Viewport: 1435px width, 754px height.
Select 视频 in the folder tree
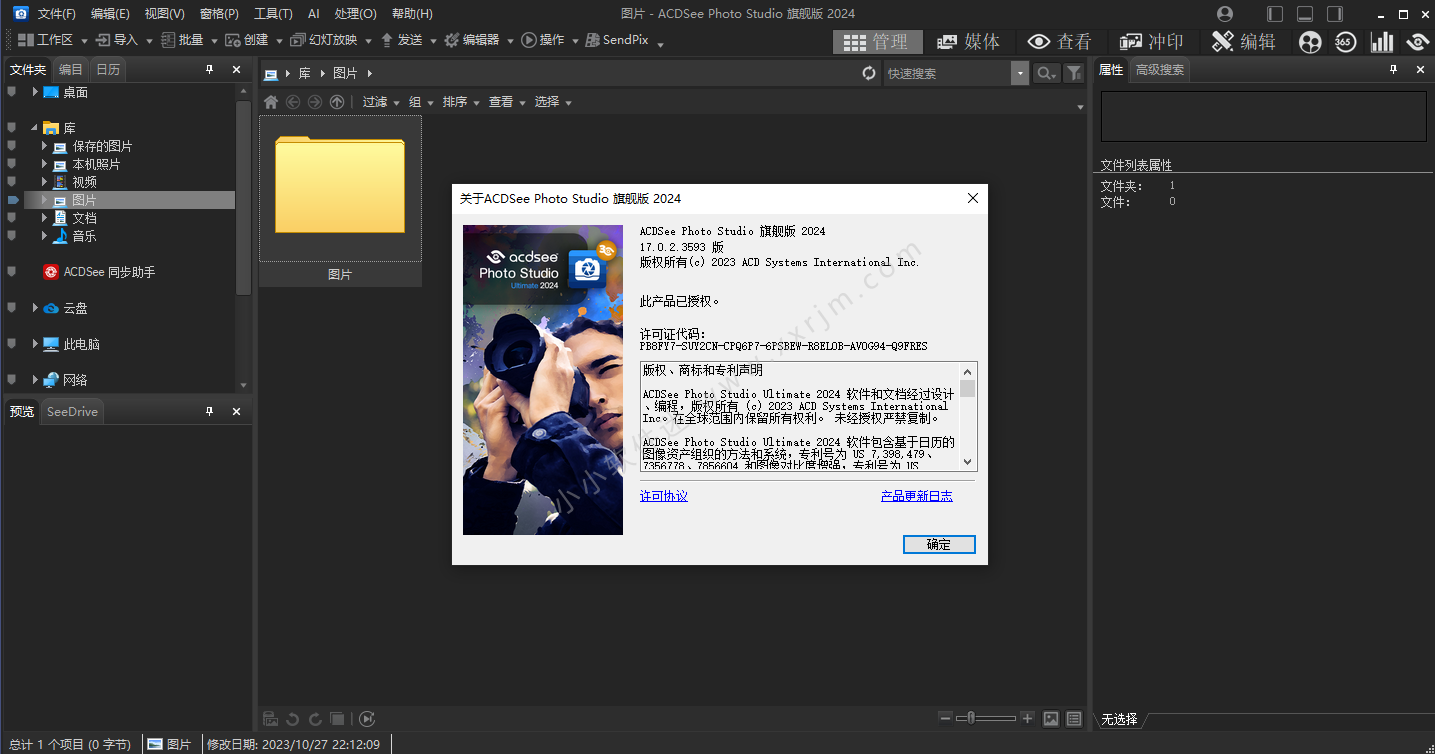(x=84, y=182)
